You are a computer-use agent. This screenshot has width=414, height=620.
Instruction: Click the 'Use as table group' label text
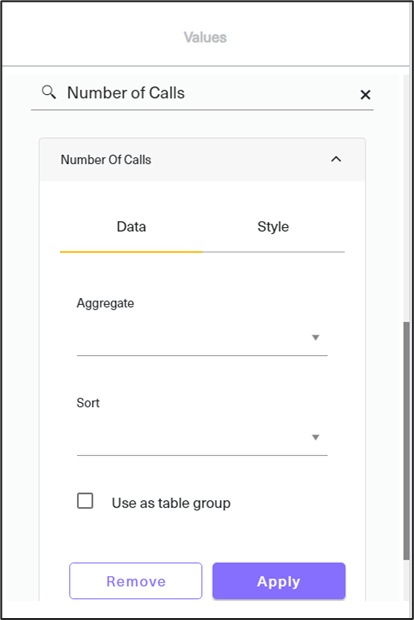click(x=171, y=503)
